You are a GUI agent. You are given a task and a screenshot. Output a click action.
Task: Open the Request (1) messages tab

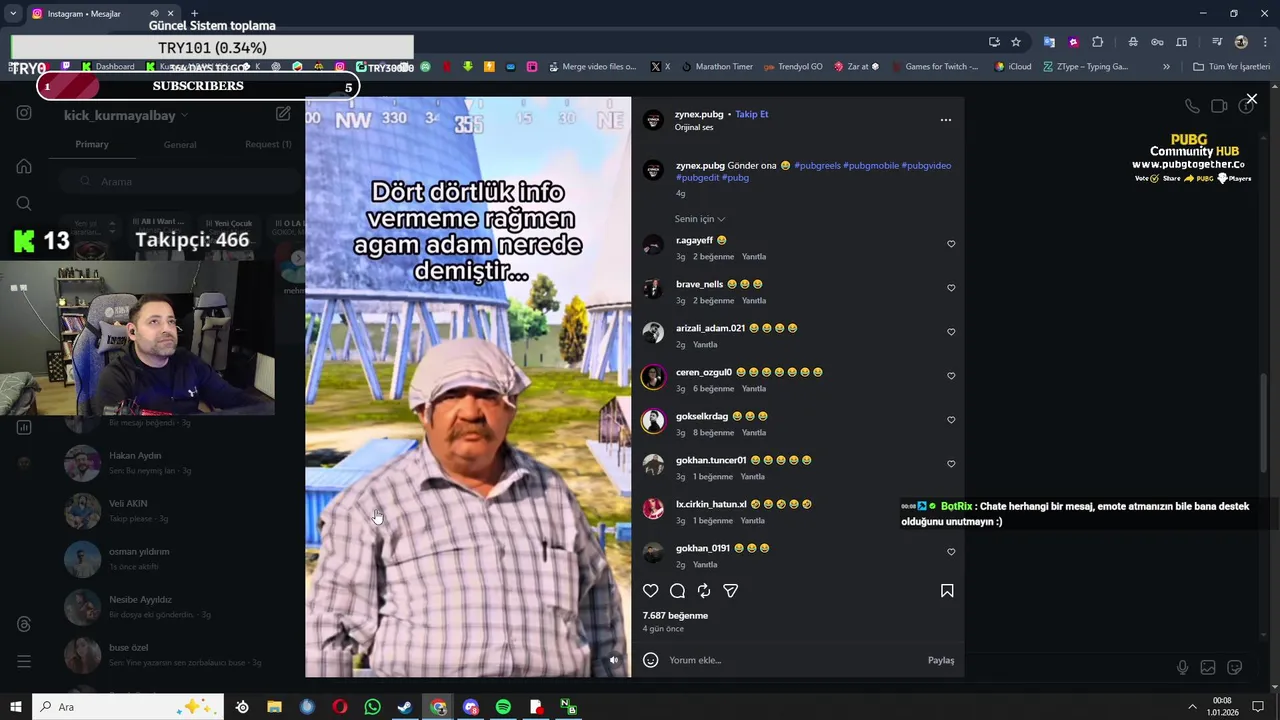[x=268, y=145]
